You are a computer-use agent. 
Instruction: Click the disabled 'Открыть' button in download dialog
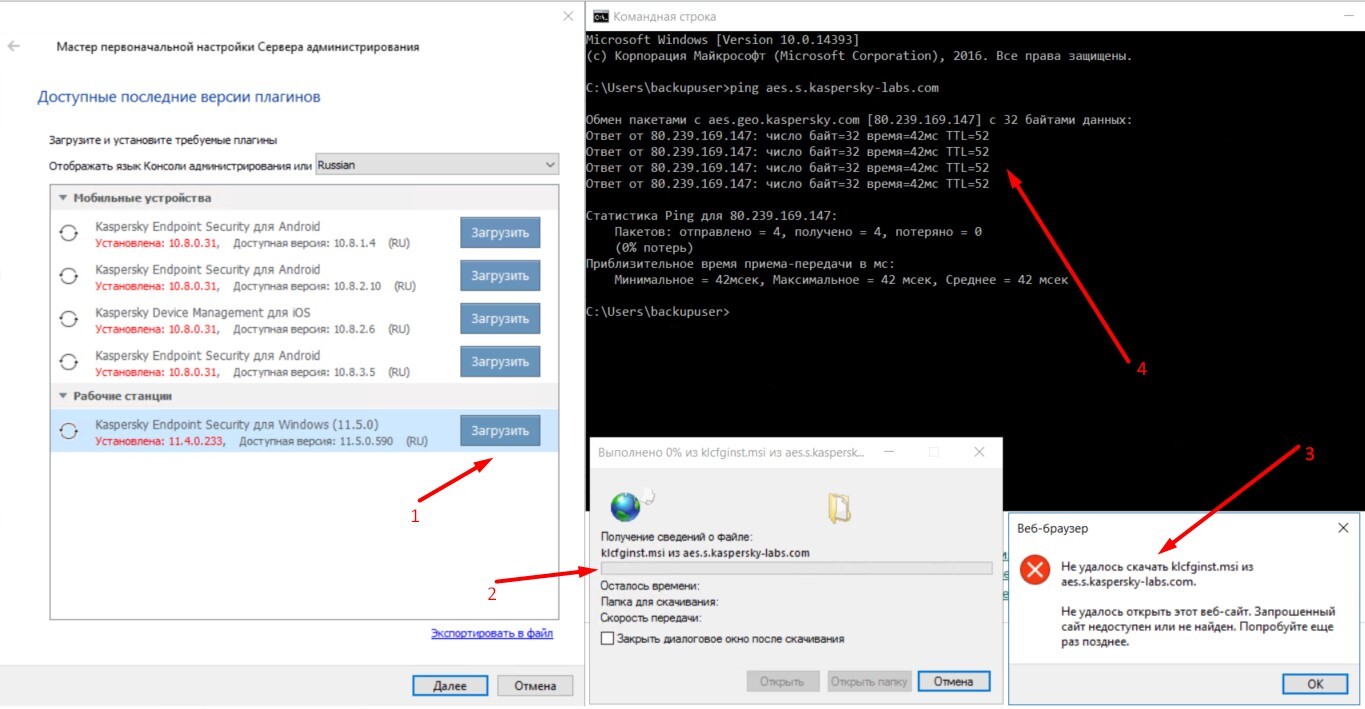click(782, 682)
